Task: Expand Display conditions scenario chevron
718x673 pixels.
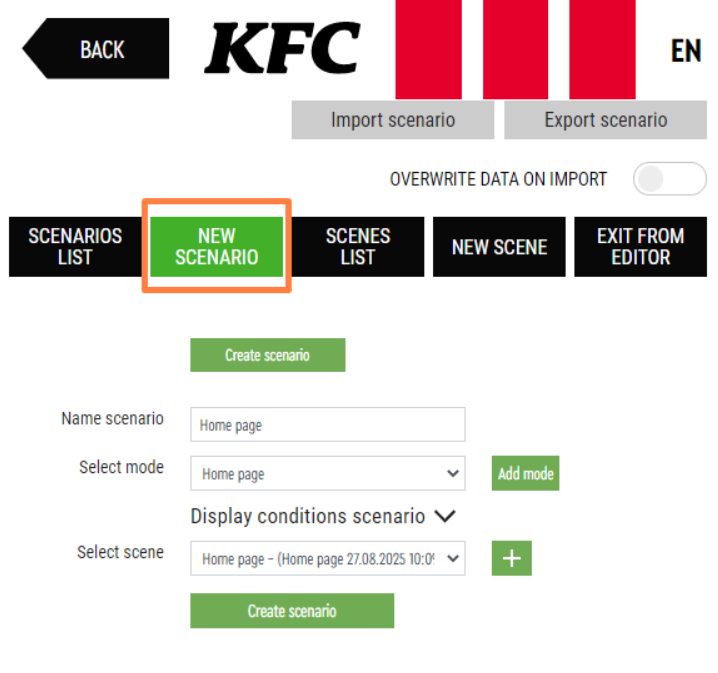Action: (445, 516)
